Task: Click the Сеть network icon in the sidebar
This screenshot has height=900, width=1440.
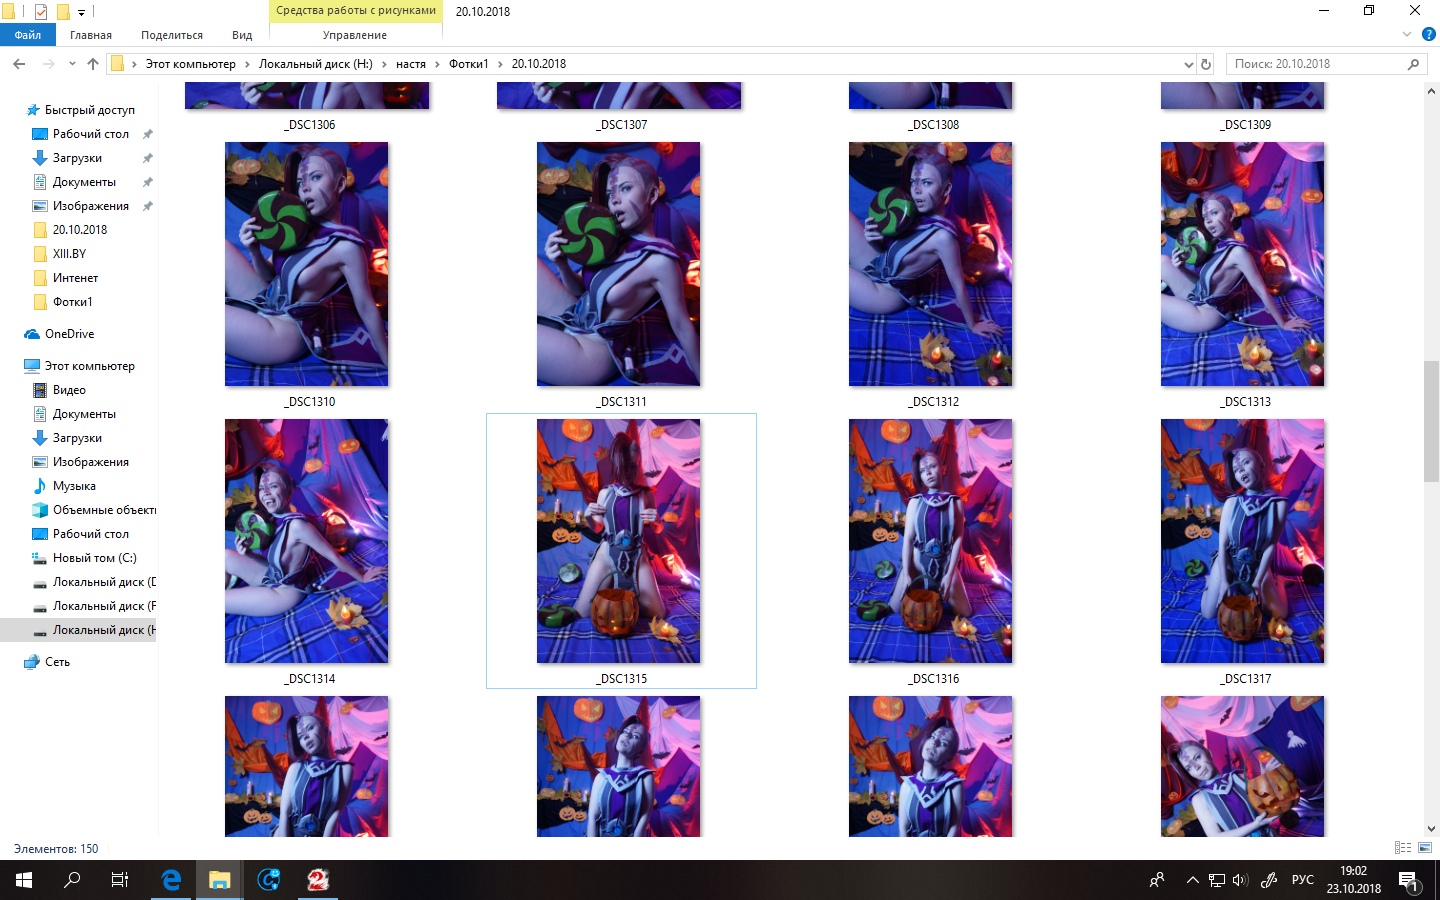Action: coord(32,662)
